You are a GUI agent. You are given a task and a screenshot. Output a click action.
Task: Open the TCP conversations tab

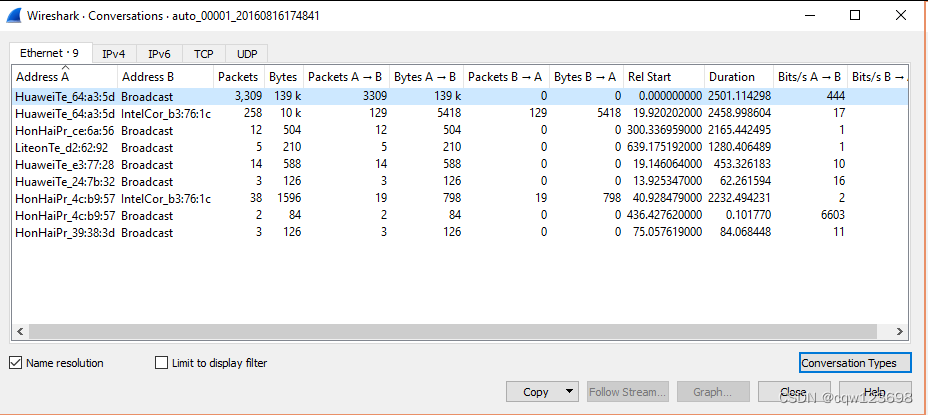pyautogui.click(x=204, y=54)
